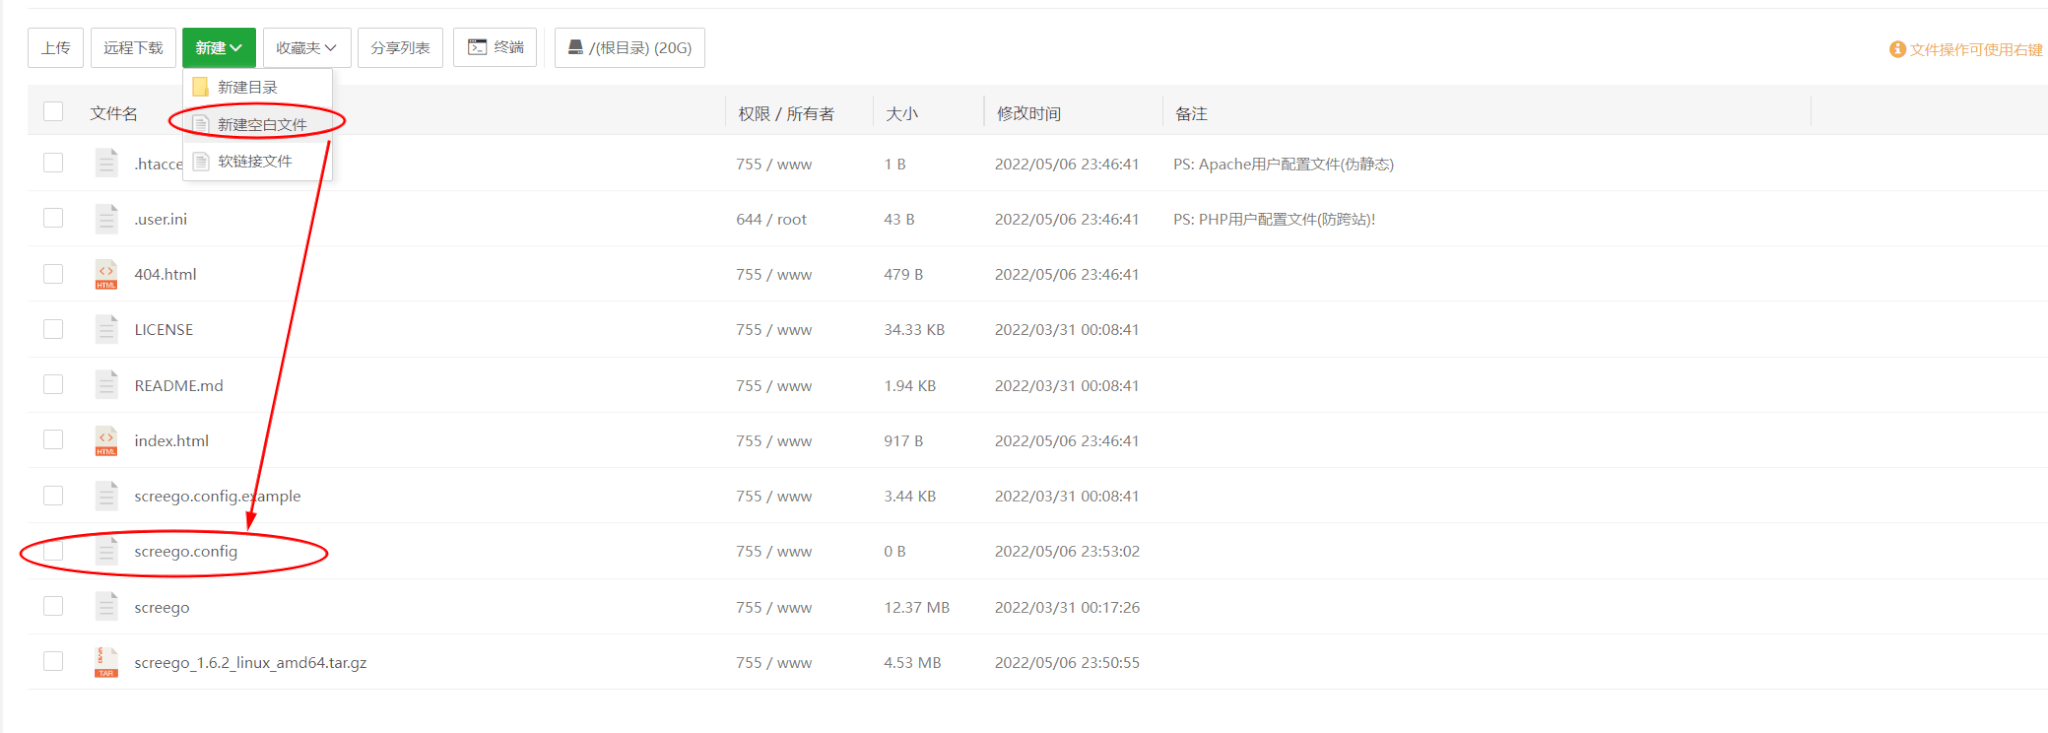Viewport: 2048px width, 733px height.
Task: Click the LICENSE file icon
Action: 106,329
